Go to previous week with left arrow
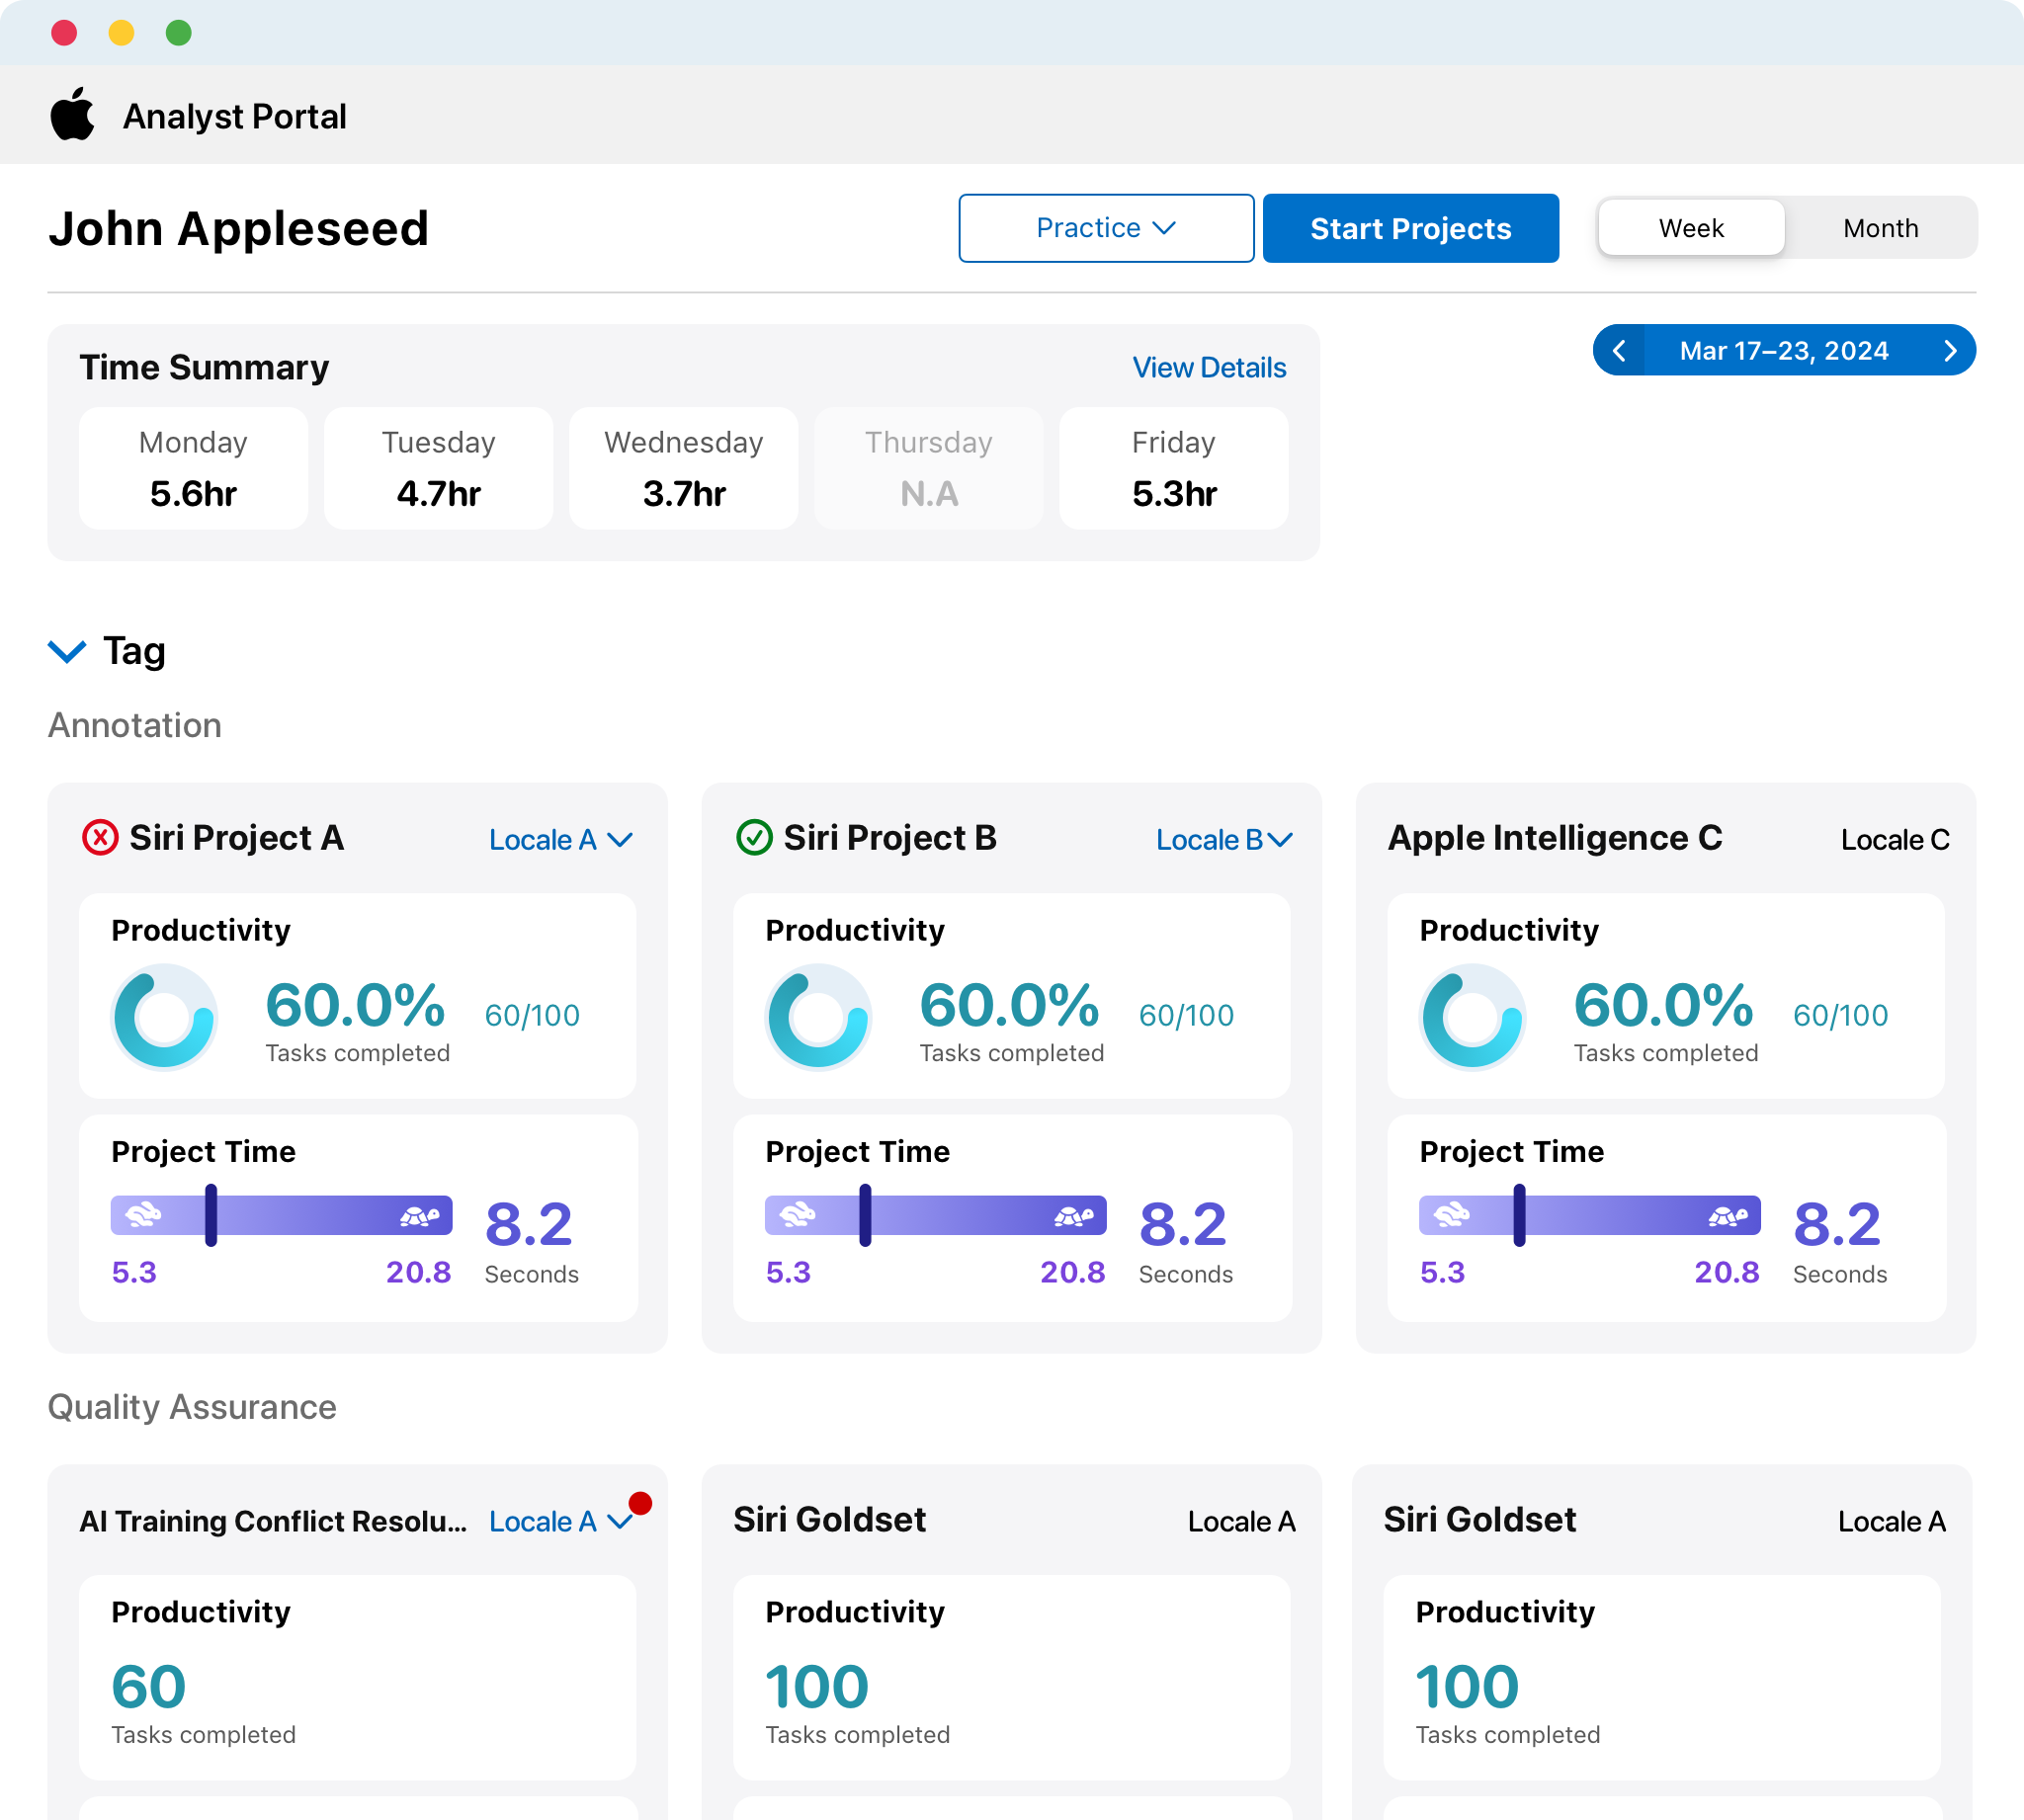The height and width of the screenshot is (1820, 2024). tap(1619, 351)
